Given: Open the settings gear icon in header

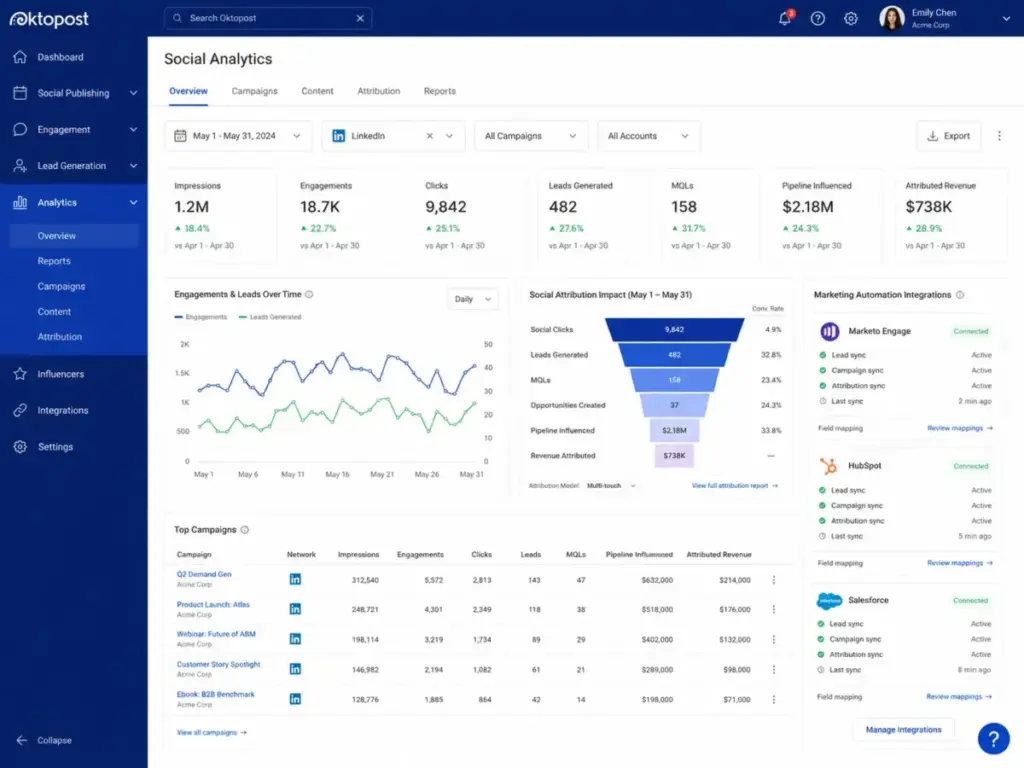Looking at the screenshot, I should (x=850, y=18).
